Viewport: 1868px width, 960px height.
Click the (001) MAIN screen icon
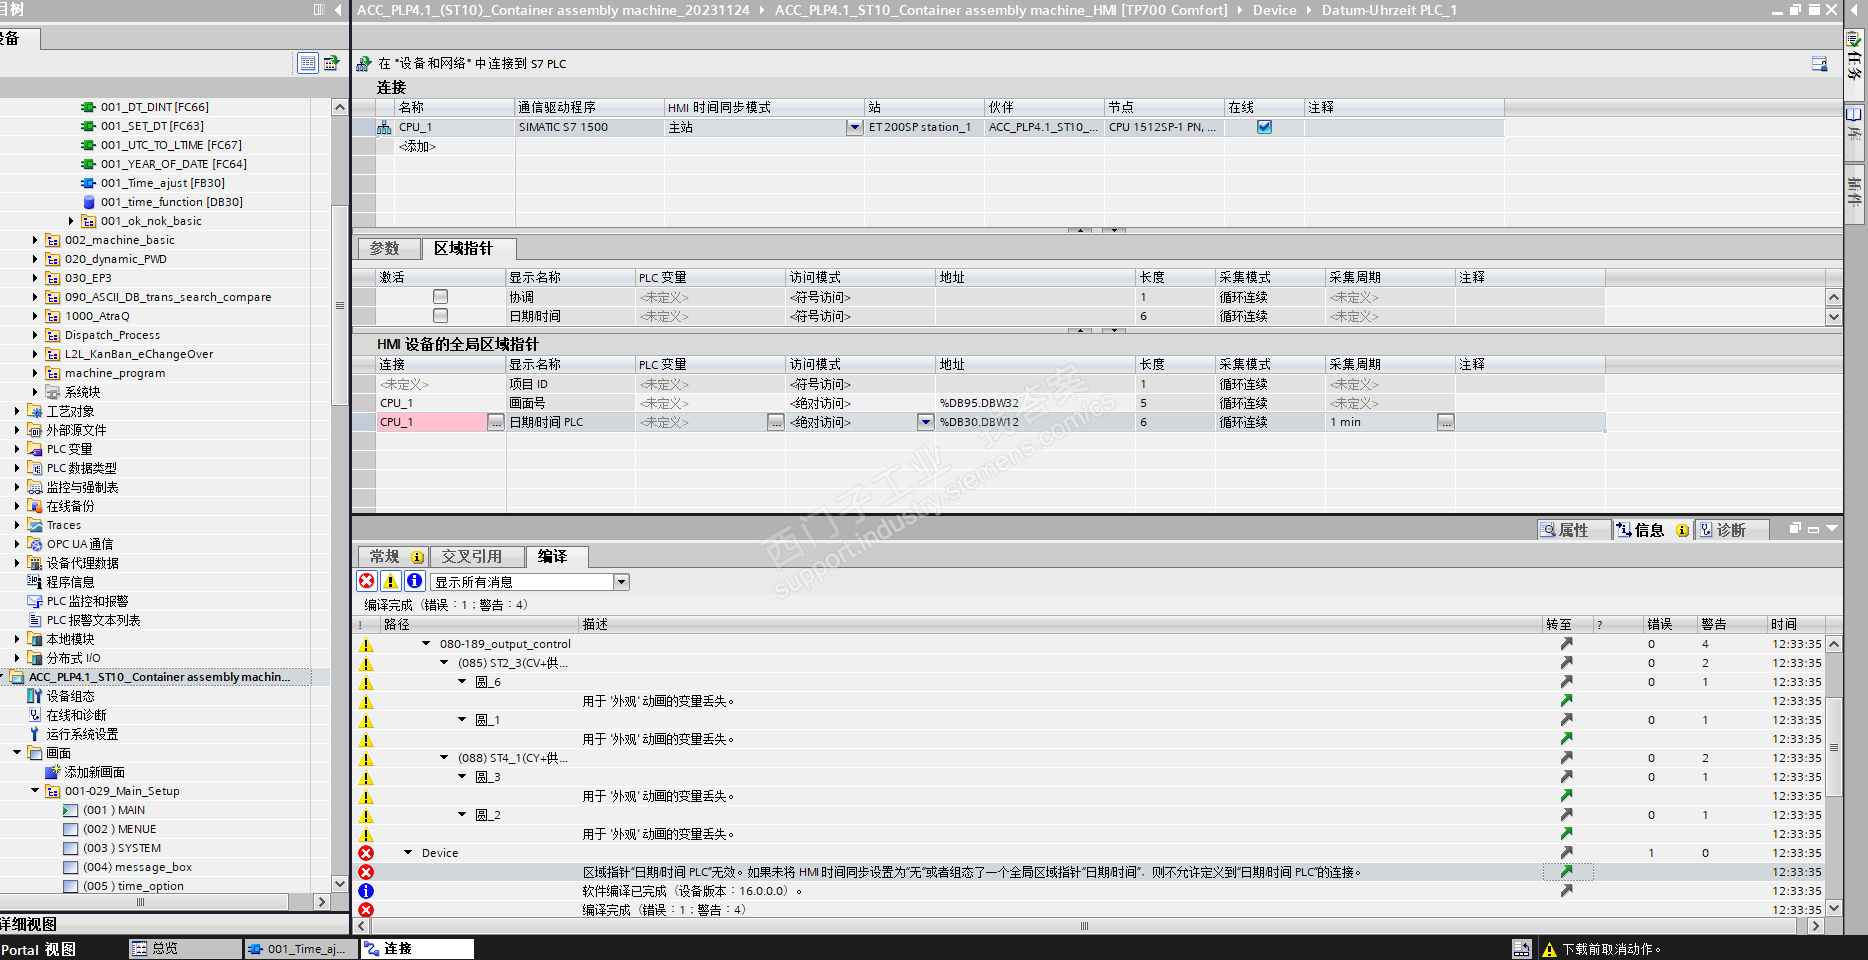pyautogui.click(x=70, y=810)
